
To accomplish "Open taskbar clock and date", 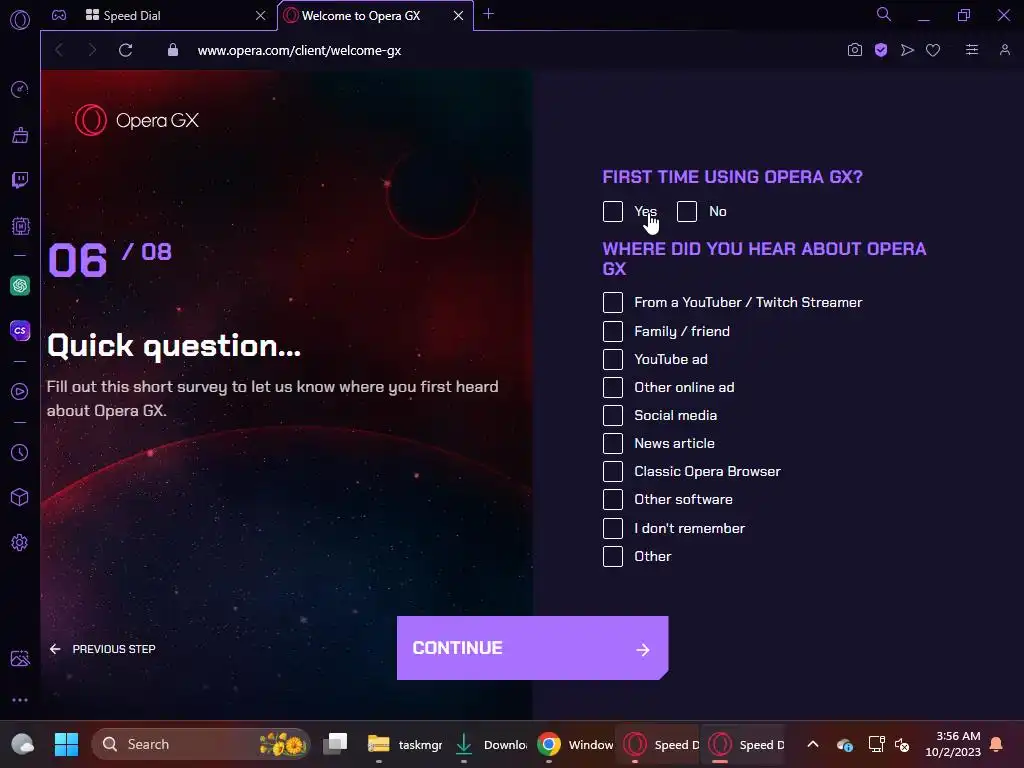I will 953,744.
